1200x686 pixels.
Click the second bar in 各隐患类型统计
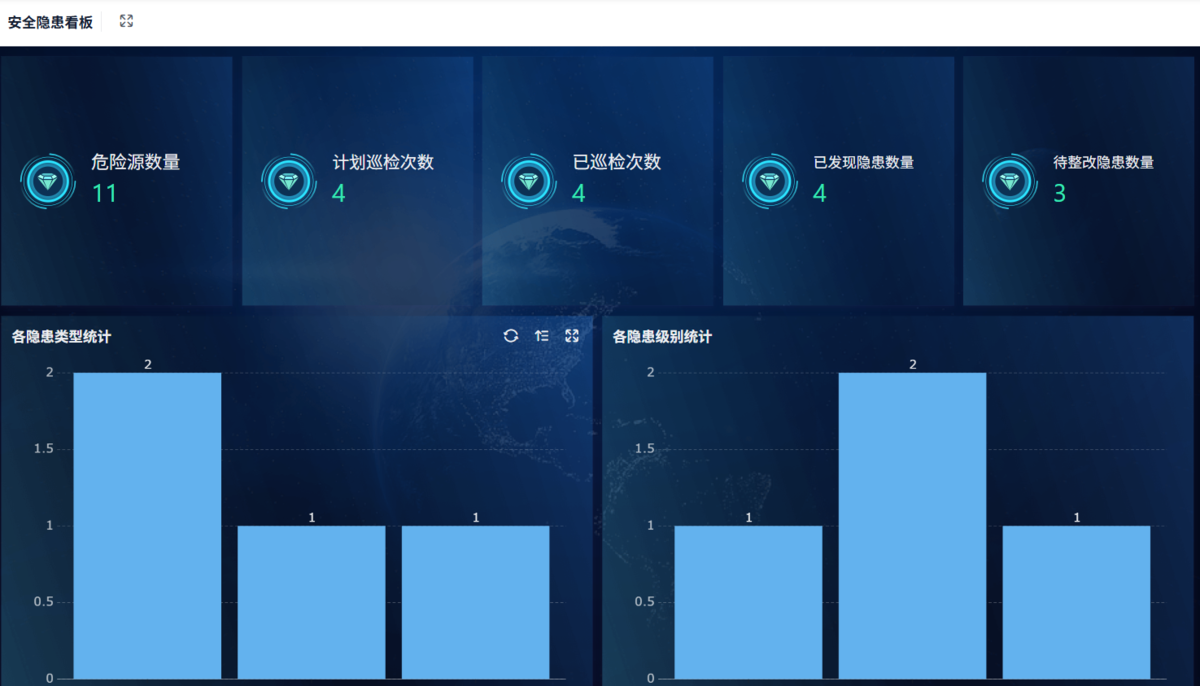(x=311, y=602)
